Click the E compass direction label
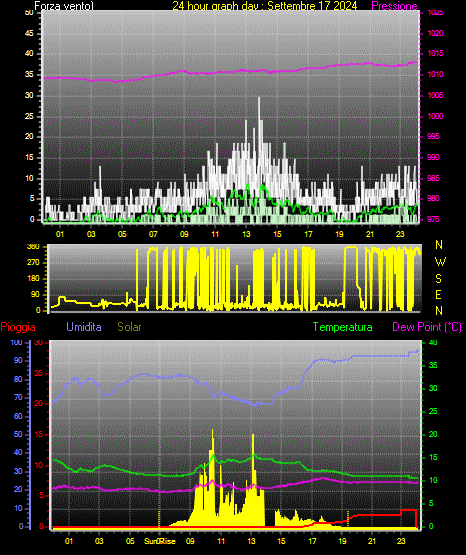This screenshot has height=555, width=466. (x=438, y=295)
